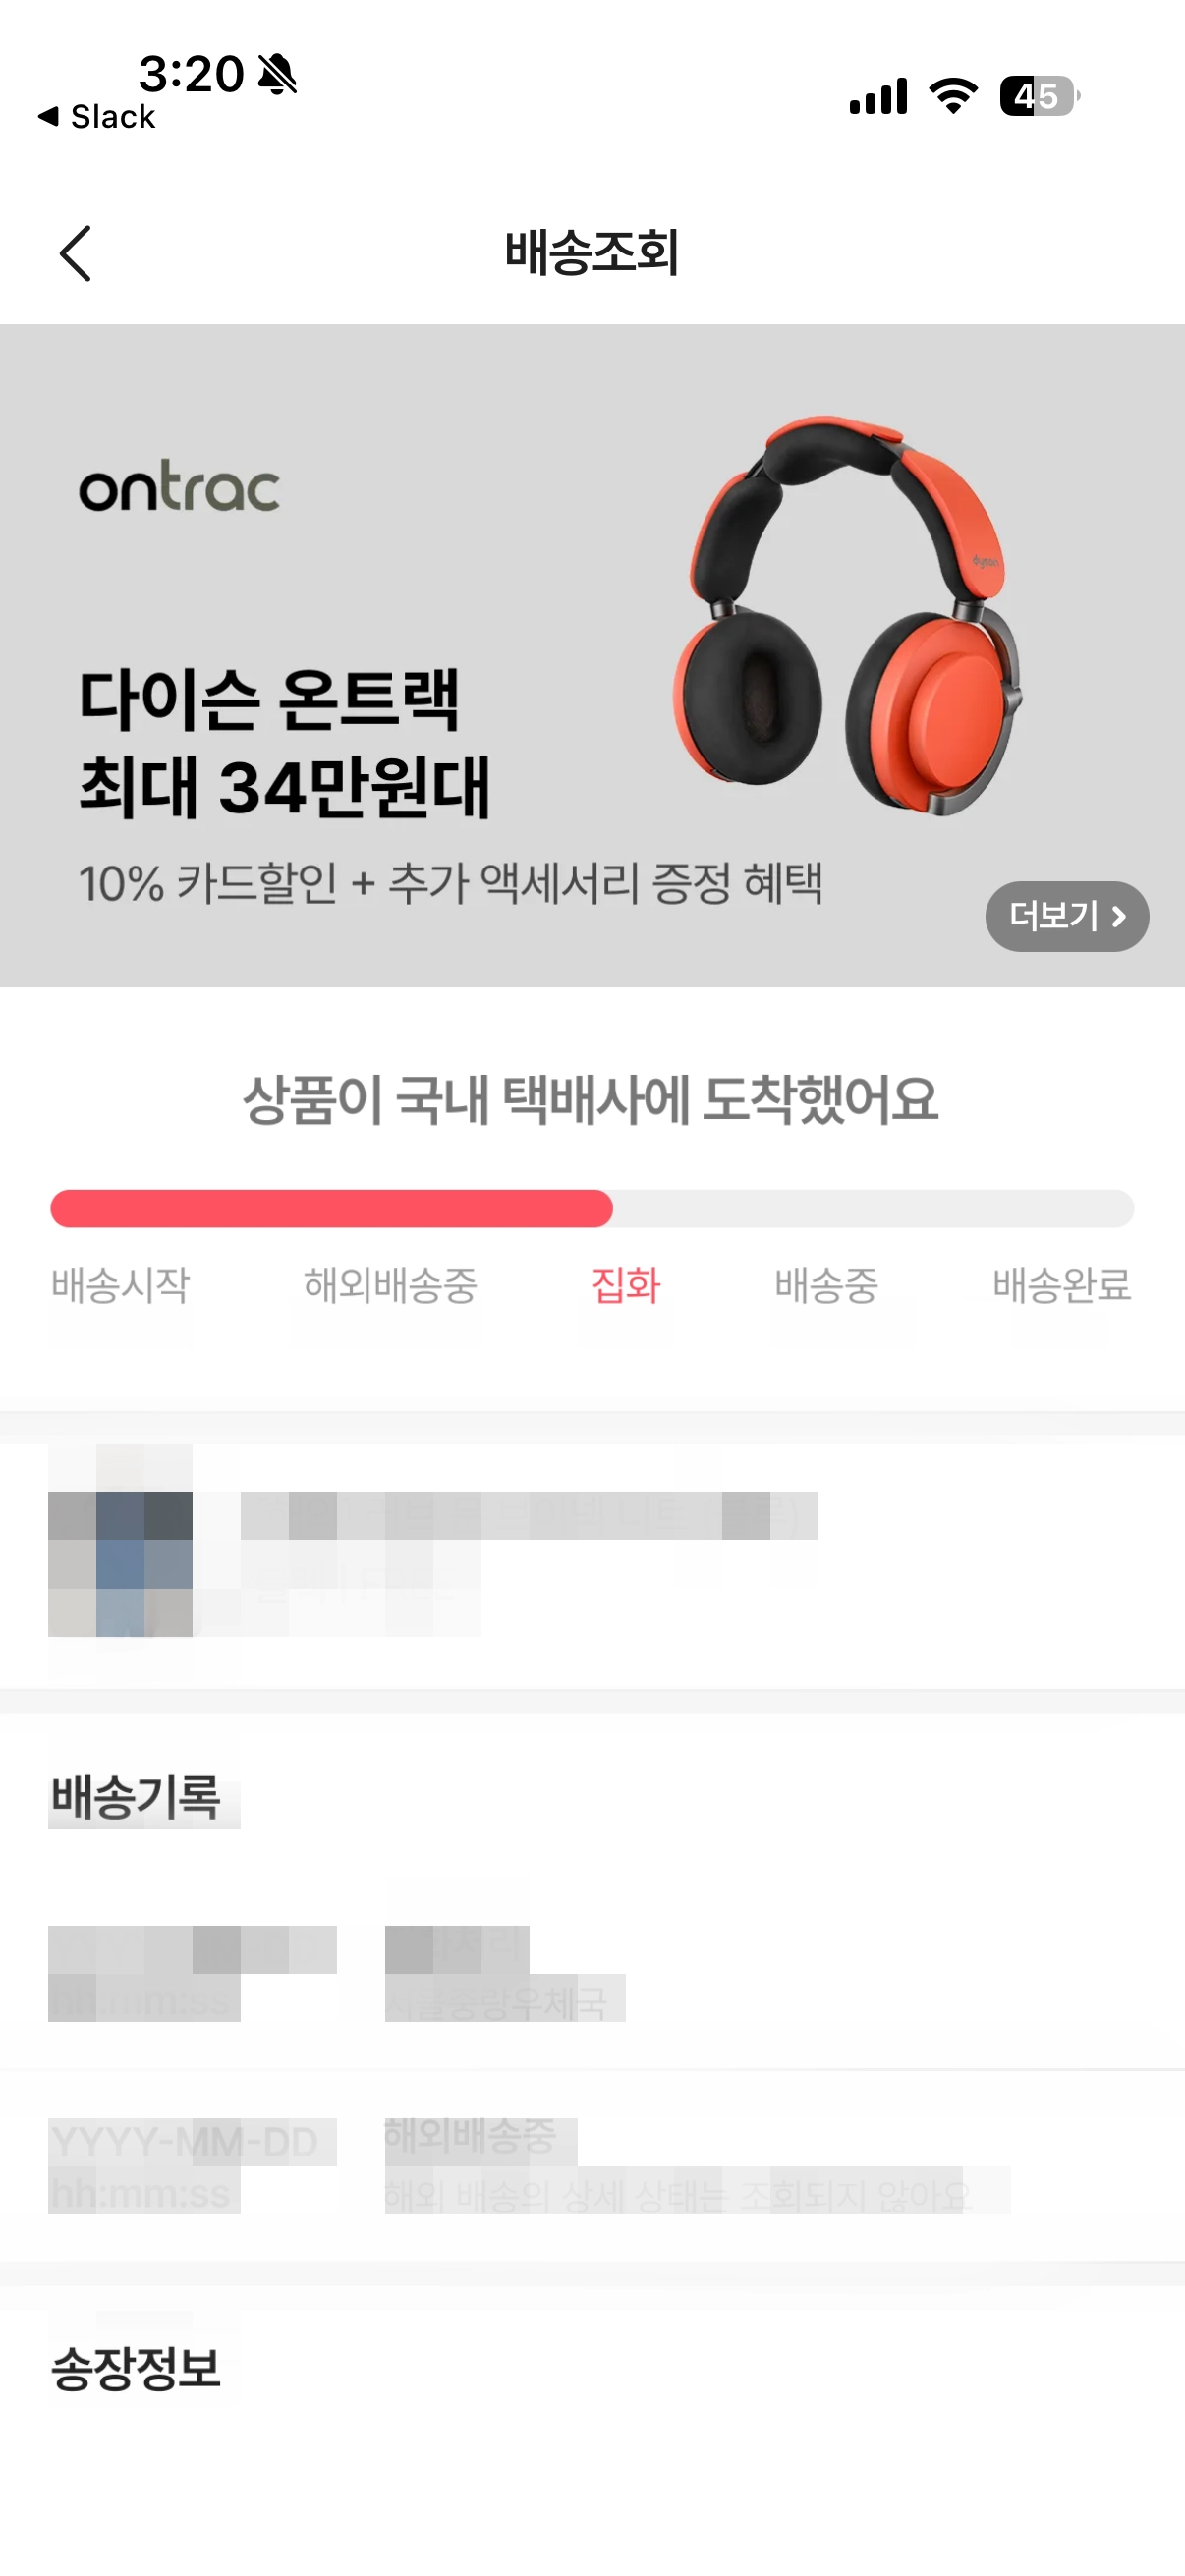
Task: Tap the 배송기록 section heading
Action: coord(135,1797)
